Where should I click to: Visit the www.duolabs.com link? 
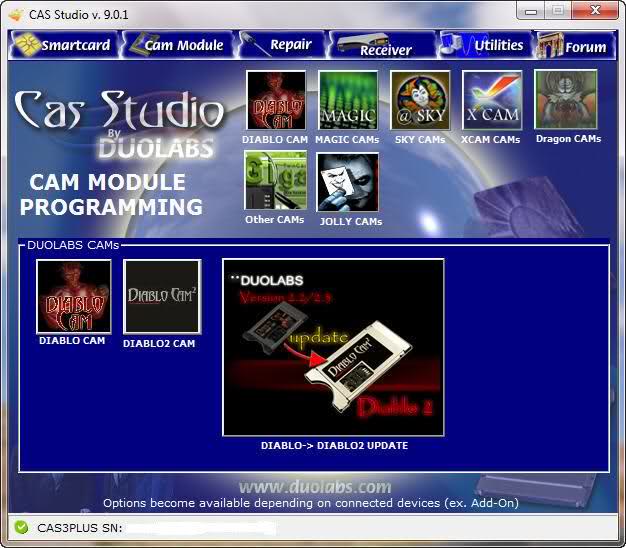click(x=314, y=487)
